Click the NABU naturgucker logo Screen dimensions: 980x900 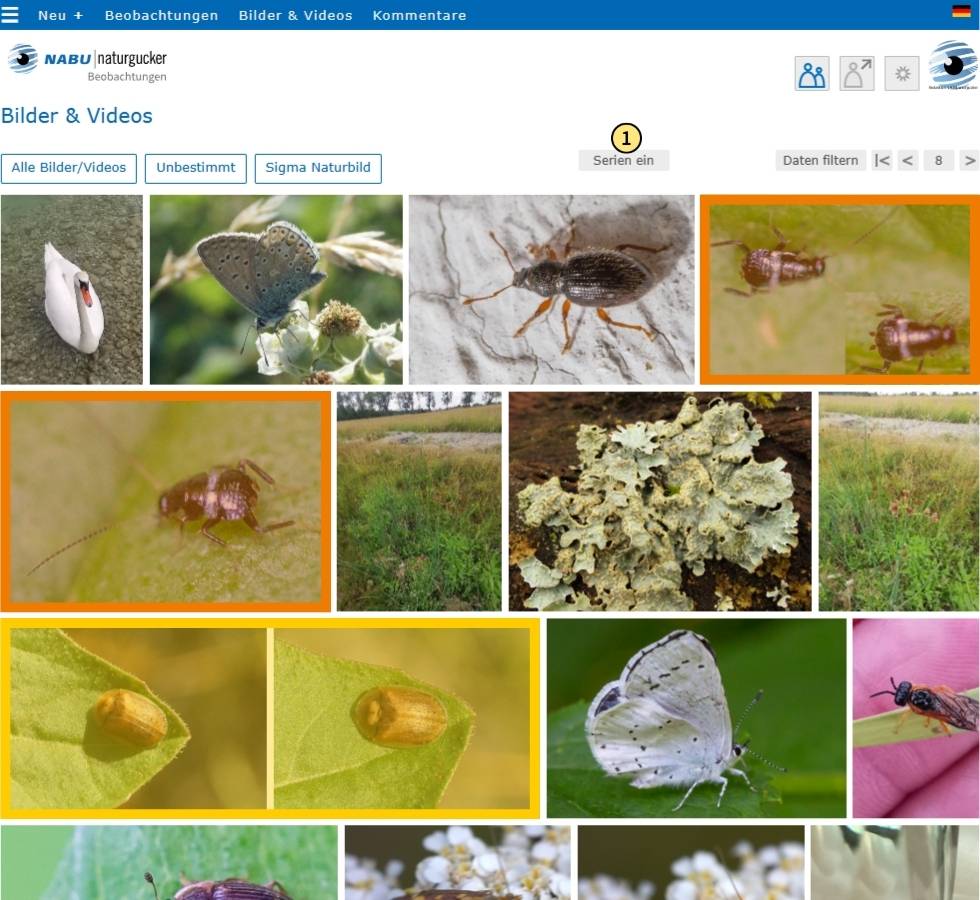click(x=88, y=62)
